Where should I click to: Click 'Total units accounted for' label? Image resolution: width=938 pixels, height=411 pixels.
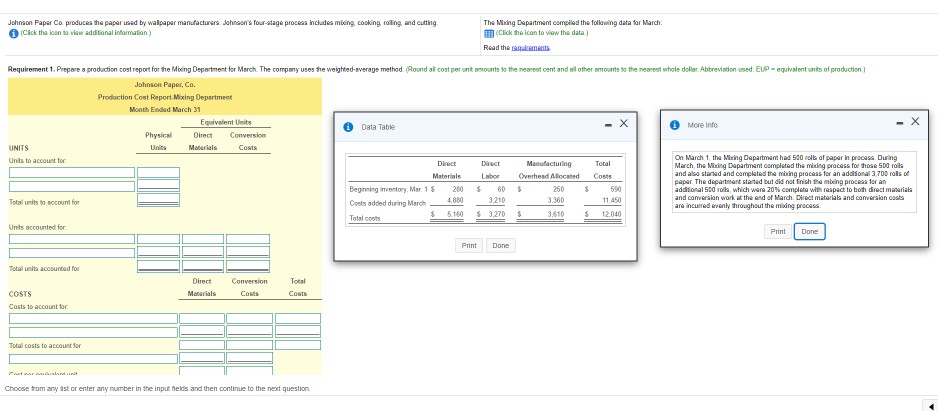[x=44, y=269]
